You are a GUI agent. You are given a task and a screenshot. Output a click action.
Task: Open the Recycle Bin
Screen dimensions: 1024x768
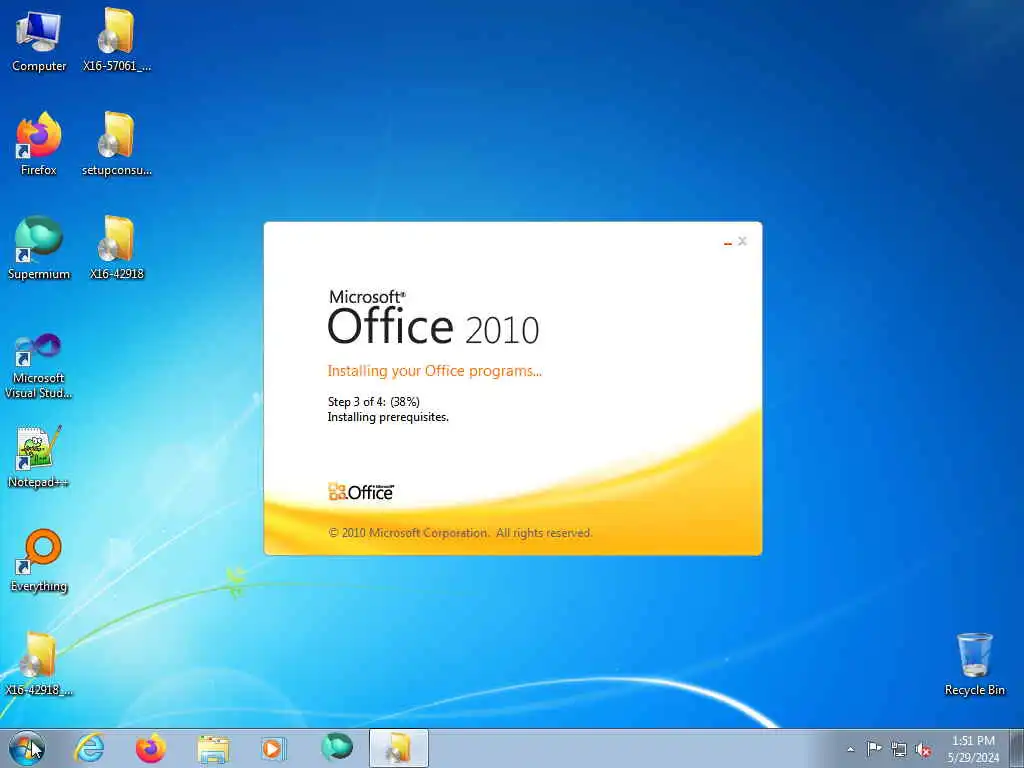pyautogui.click(x=974, y=664)
